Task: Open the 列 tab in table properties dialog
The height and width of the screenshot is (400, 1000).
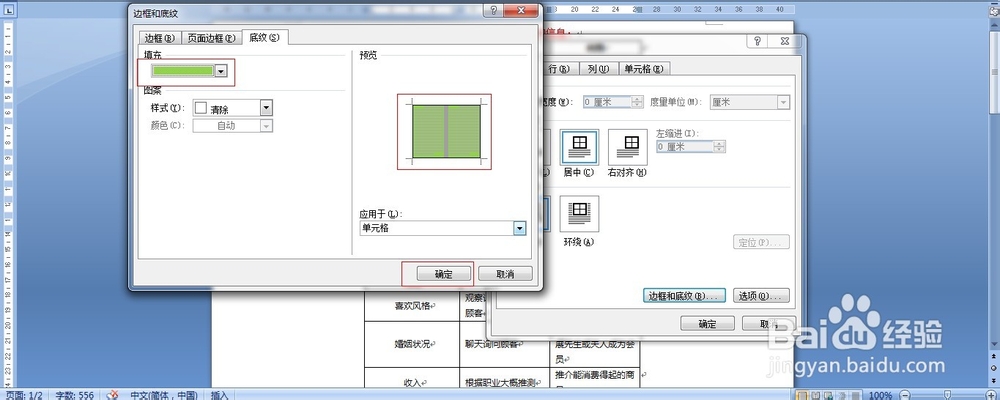Action: [x=598, y=69]
